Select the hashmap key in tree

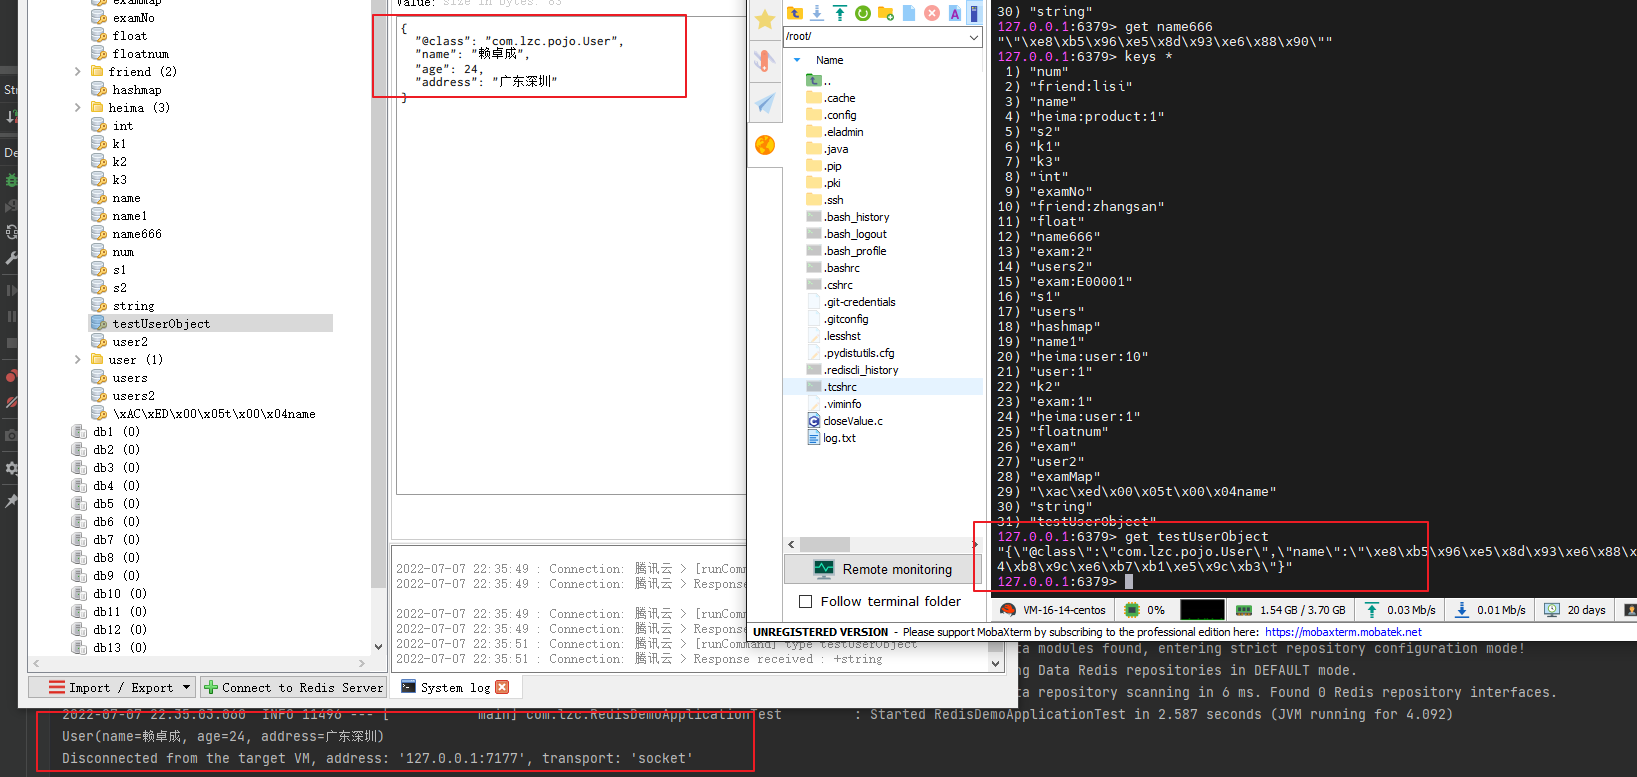tap(137, 90)
